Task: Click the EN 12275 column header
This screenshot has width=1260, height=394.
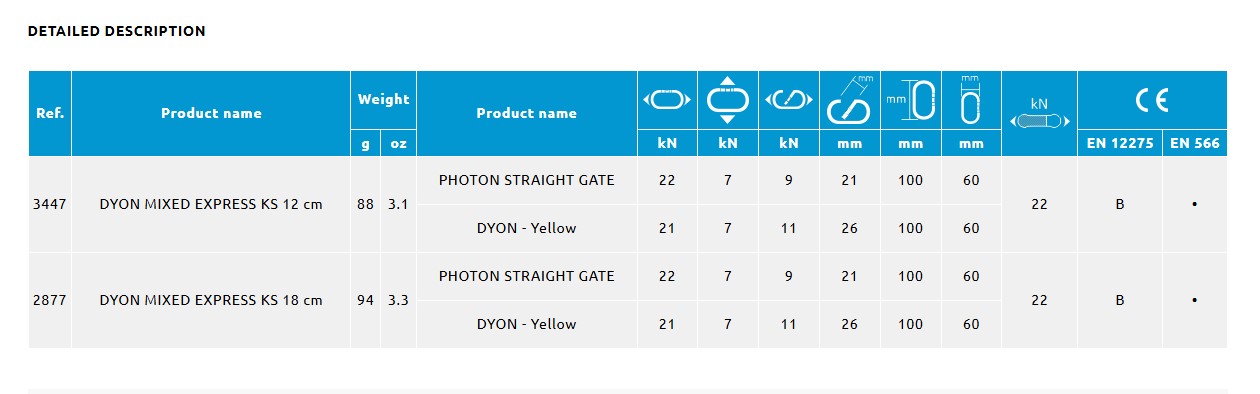Action: pos(1120,143)
